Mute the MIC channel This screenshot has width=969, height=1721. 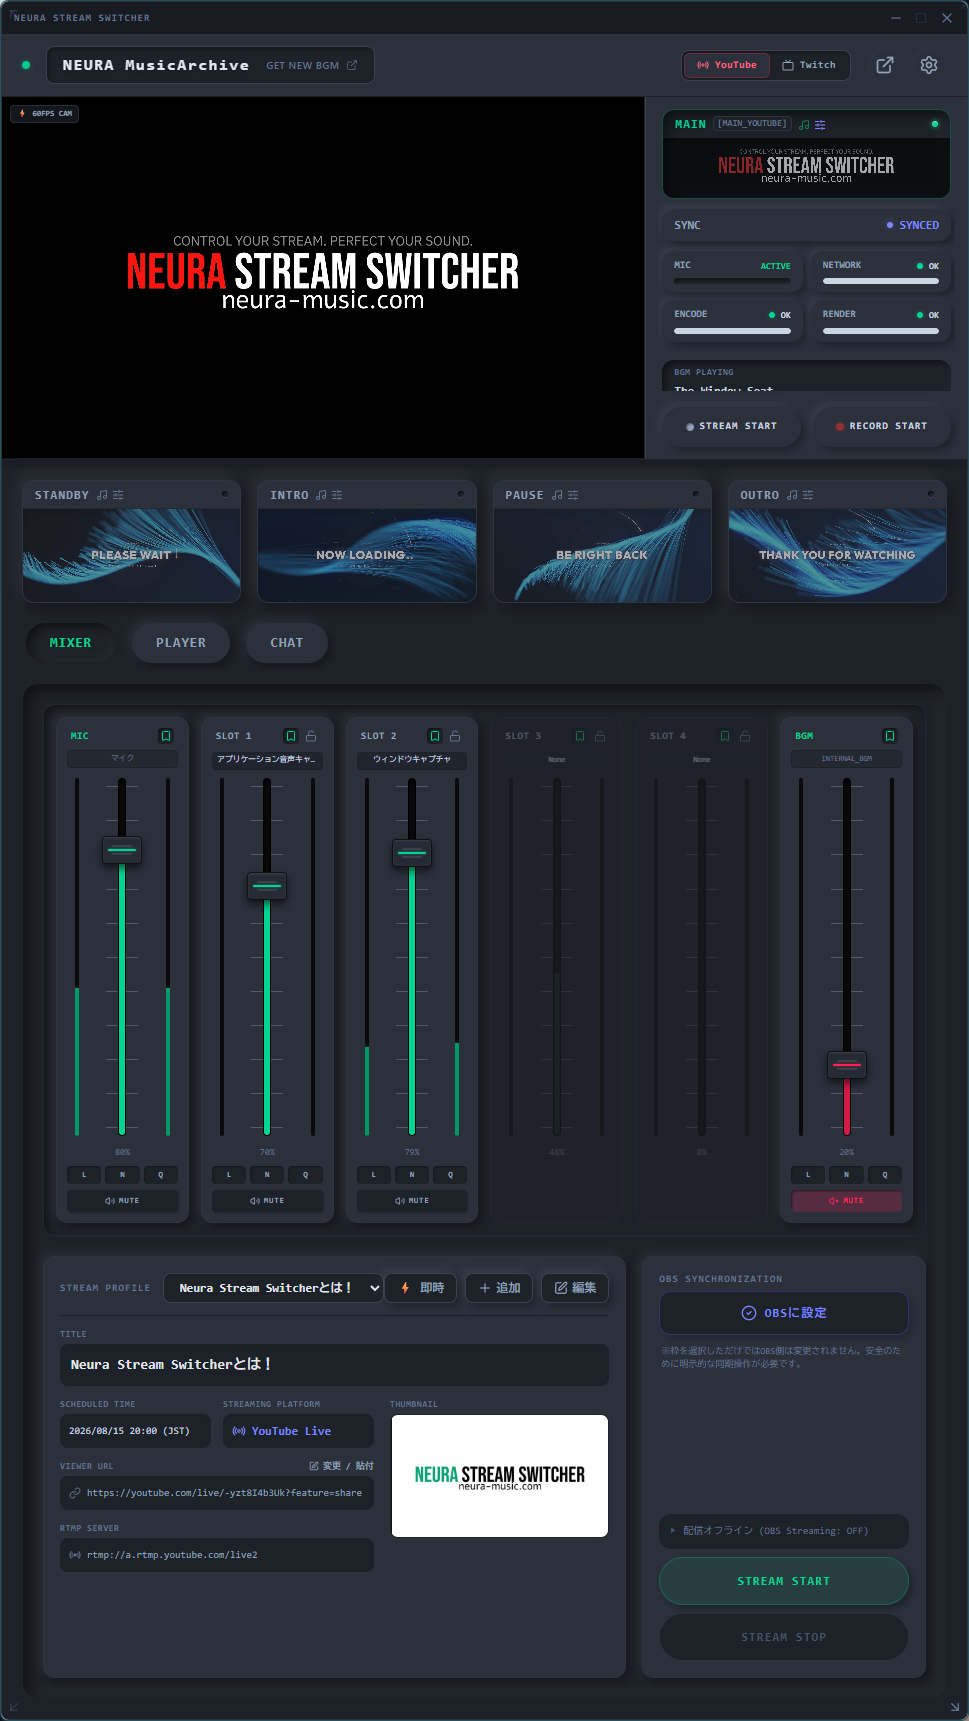point(123,1201)
